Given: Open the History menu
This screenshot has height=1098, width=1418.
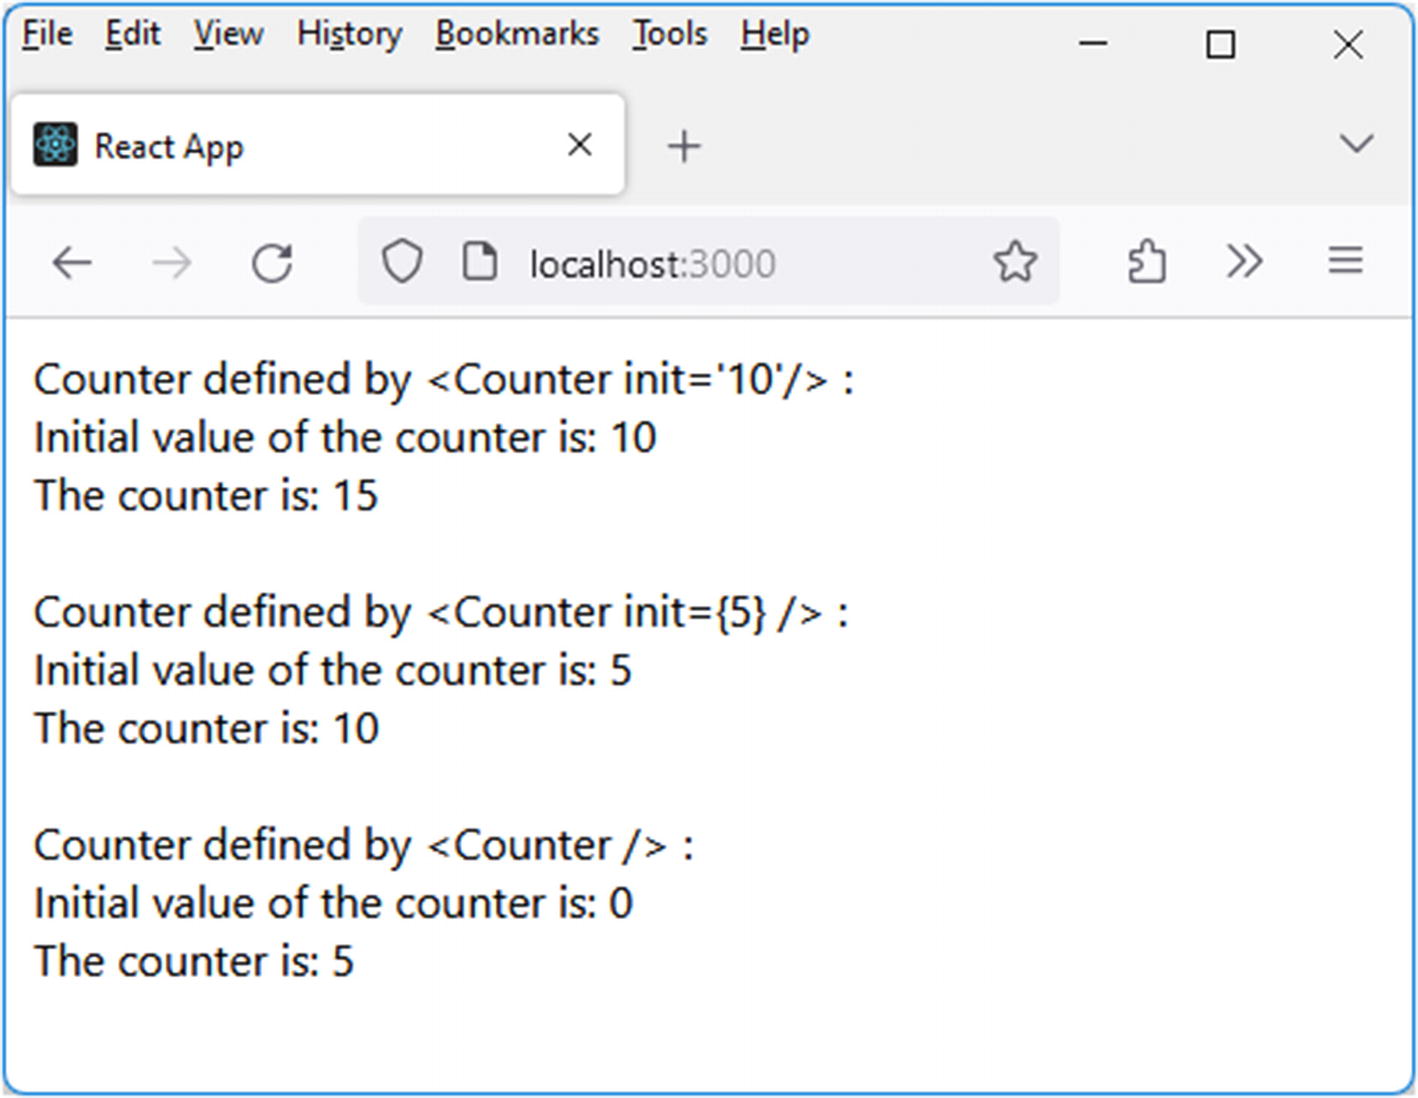Looking at the screenshot, I should [349, 34].
